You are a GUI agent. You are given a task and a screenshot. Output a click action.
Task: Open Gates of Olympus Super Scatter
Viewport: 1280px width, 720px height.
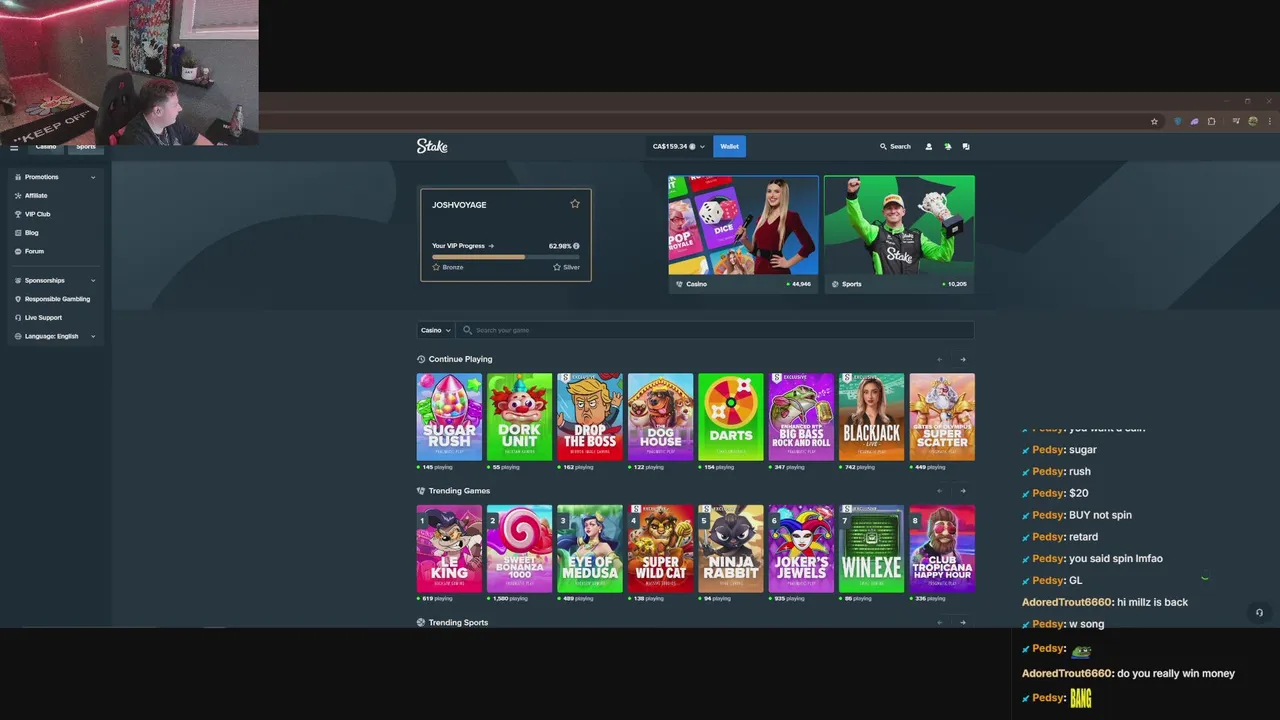pos(942,417)
